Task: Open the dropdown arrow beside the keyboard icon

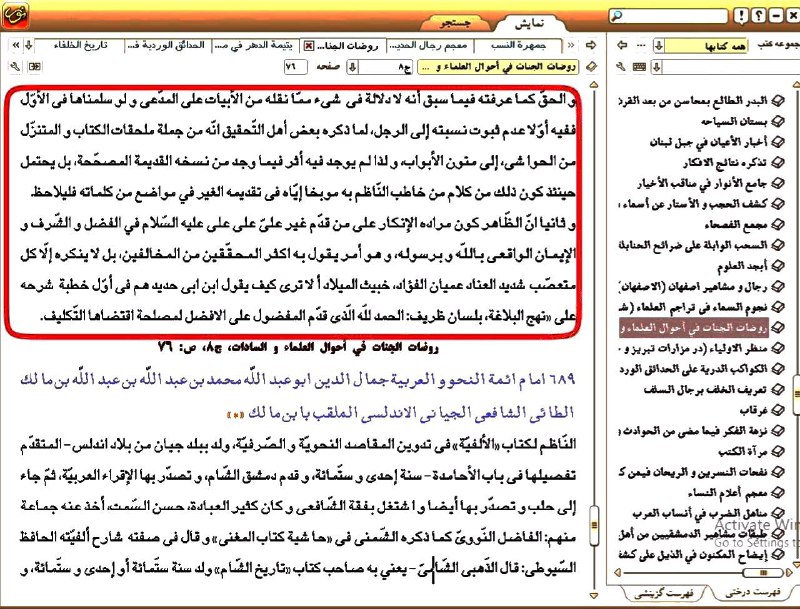Action: pyautogui.click(x=657, y=67)
